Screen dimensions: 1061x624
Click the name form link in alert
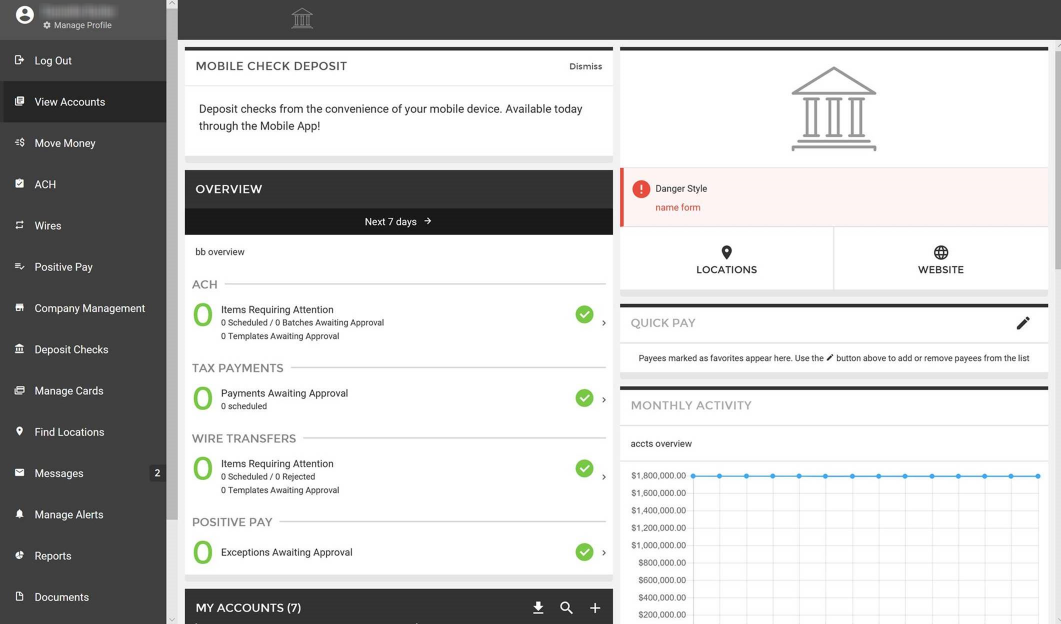(x=677, y=208)
